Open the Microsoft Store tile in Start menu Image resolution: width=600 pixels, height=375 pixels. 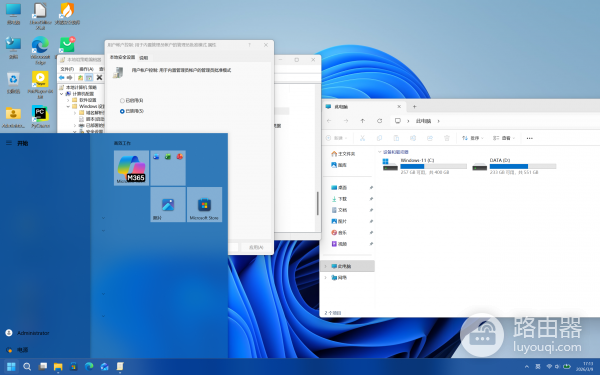pos(204,204)
